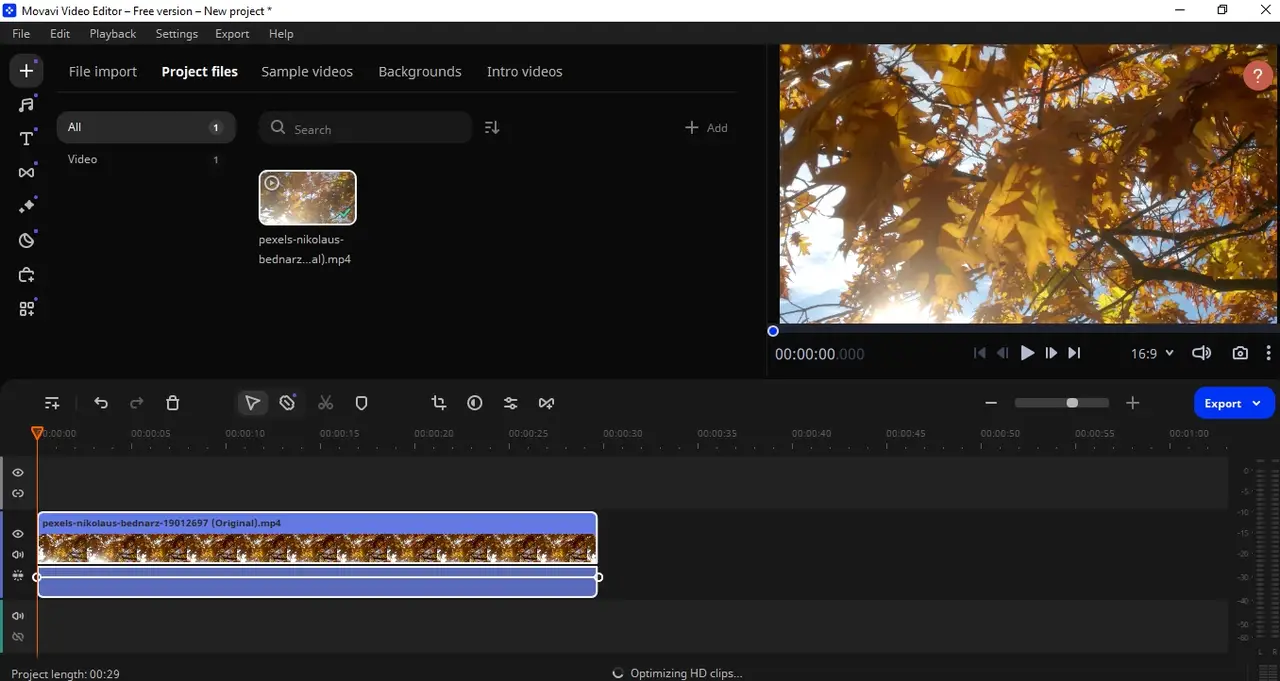Image resolution: width=1280 pixels, height=681 pixels.
Task: Zoom out timeline with minus icon
Action: point(991,403)
